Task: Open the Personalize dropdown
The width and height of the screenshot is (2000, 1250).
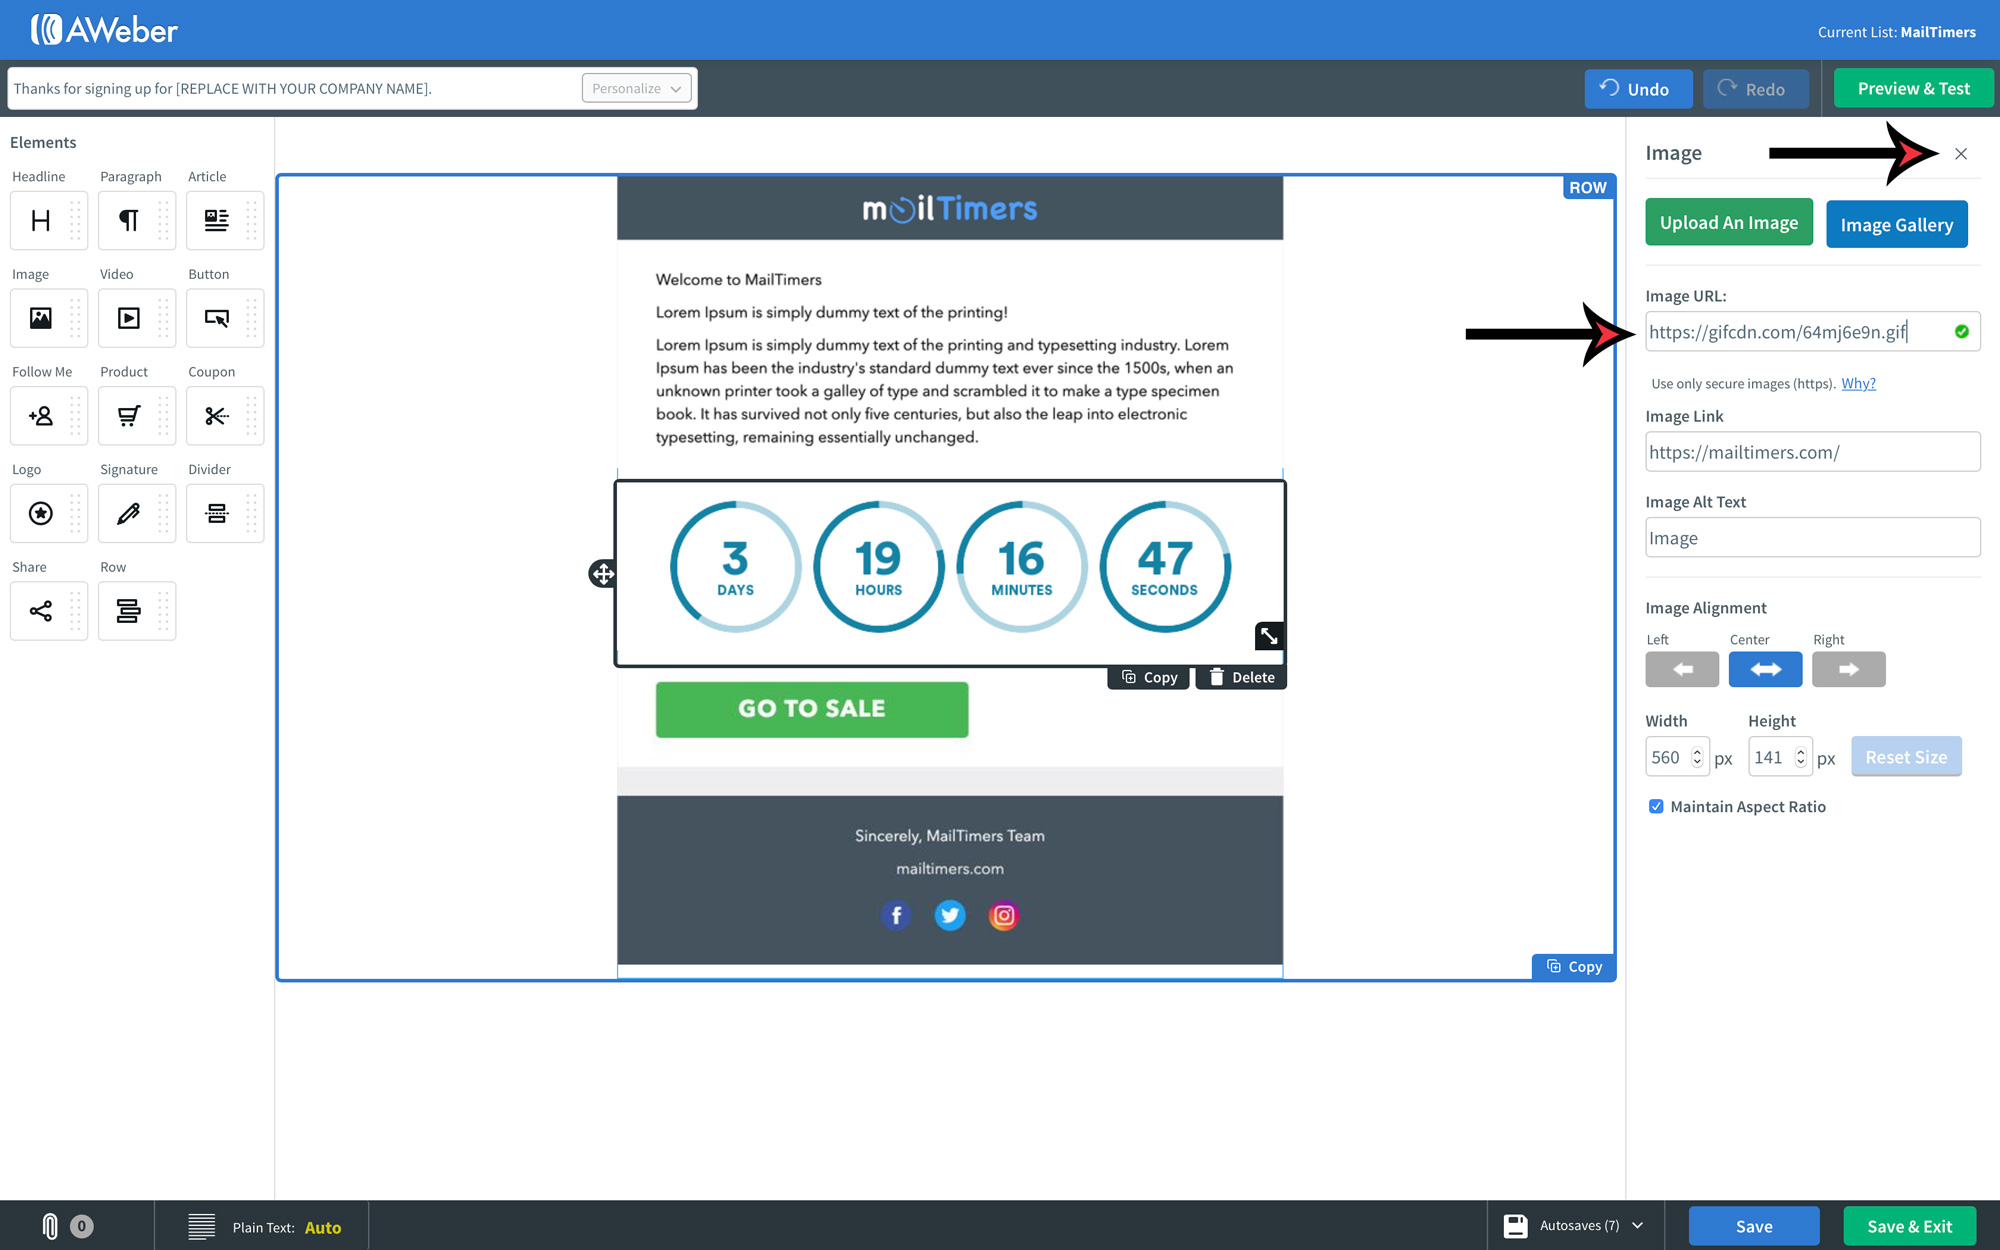Action: click(x=636, y=88)
